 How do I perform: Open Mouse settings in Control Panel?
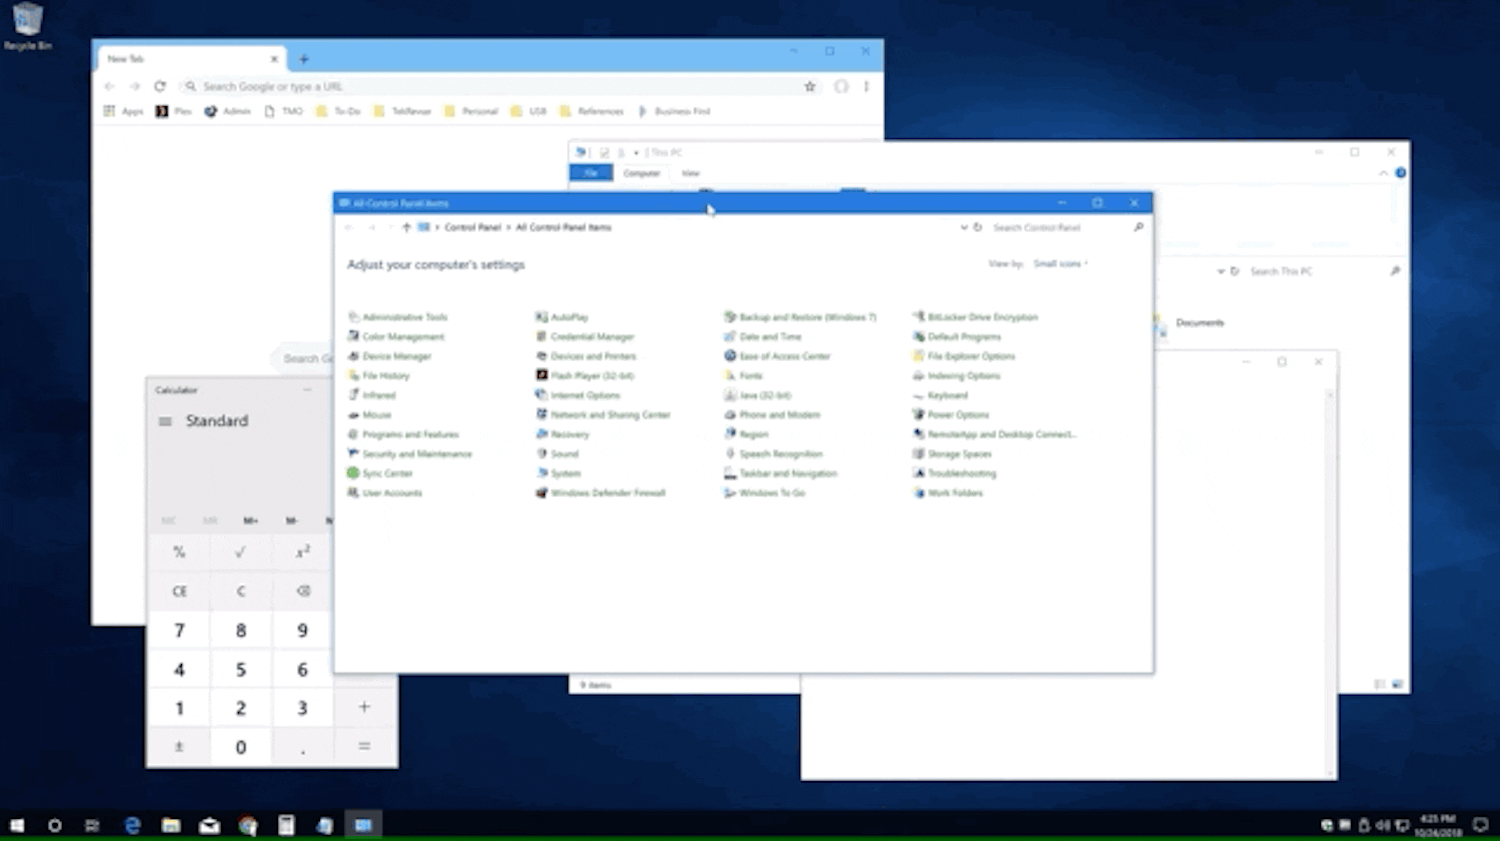[x=377, y=414]
